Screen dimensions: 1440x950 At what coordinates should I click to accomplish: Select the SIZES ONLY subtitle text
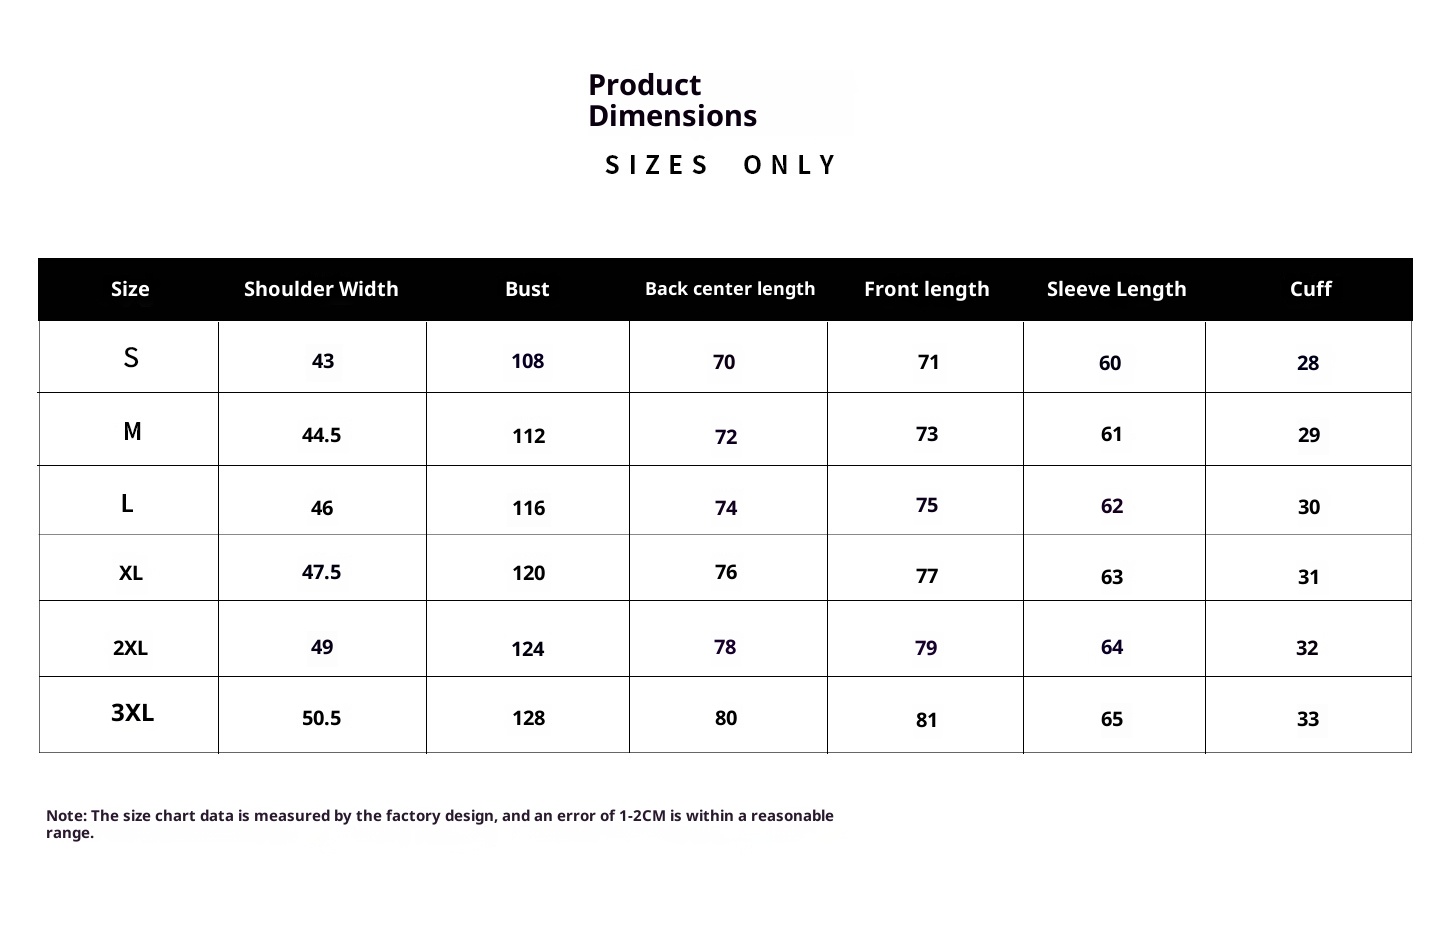[720, 165]
